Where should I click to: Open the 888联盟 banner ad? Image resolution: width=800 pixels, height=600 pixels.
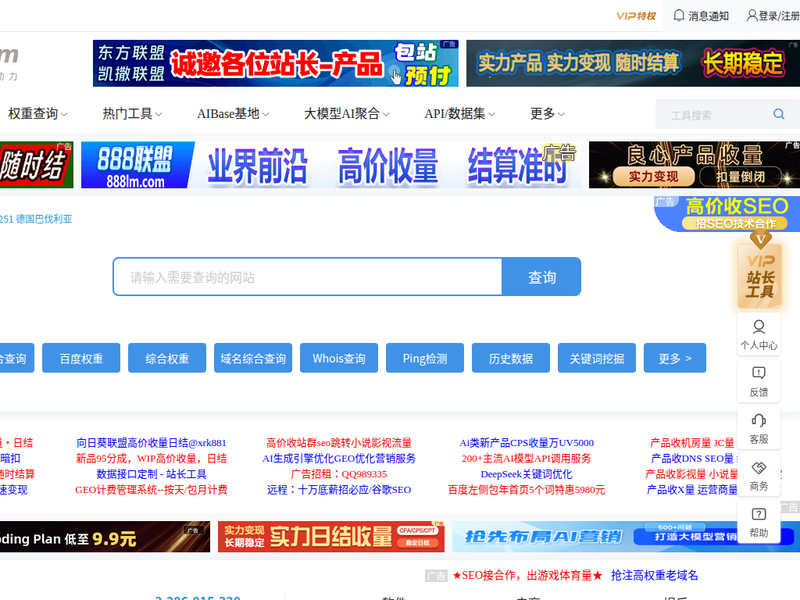tap(331, 165)
